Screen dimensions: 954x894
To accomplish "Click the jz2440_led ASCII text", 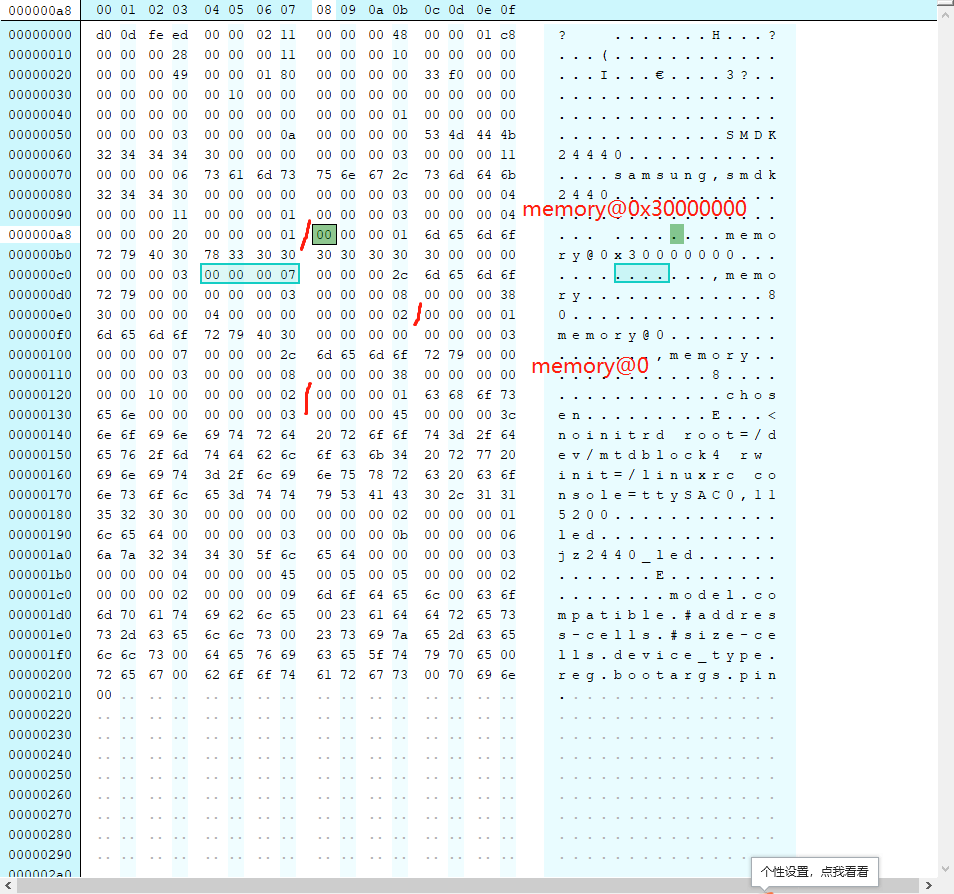I will point(625,555).
